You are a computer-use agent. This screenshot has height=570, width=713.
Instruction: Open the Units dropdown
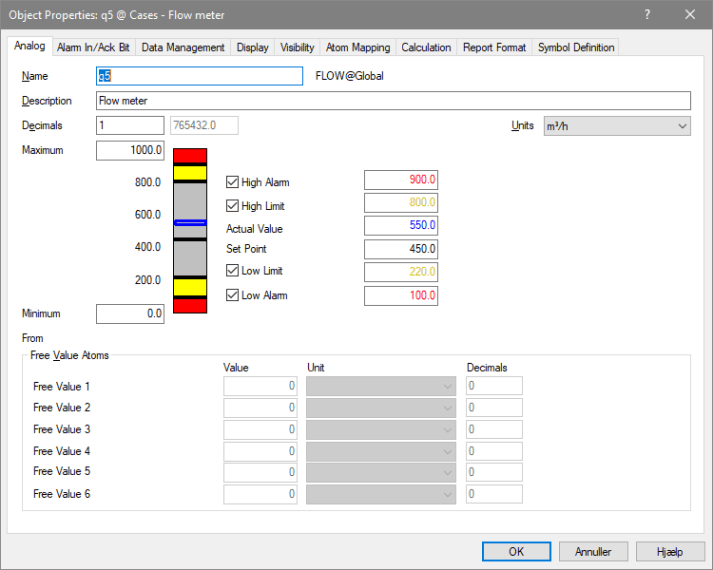pos(615,126)
